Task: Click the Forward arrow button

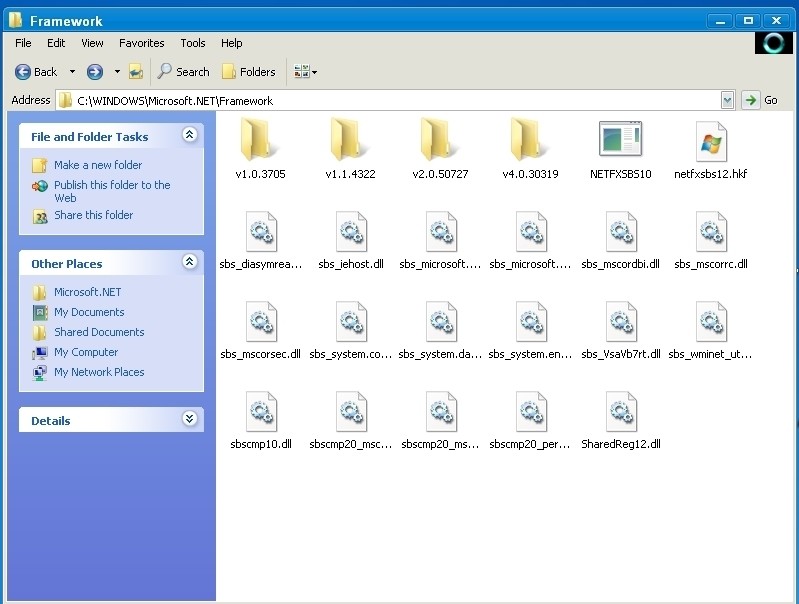Action: (x=95, y=72)
